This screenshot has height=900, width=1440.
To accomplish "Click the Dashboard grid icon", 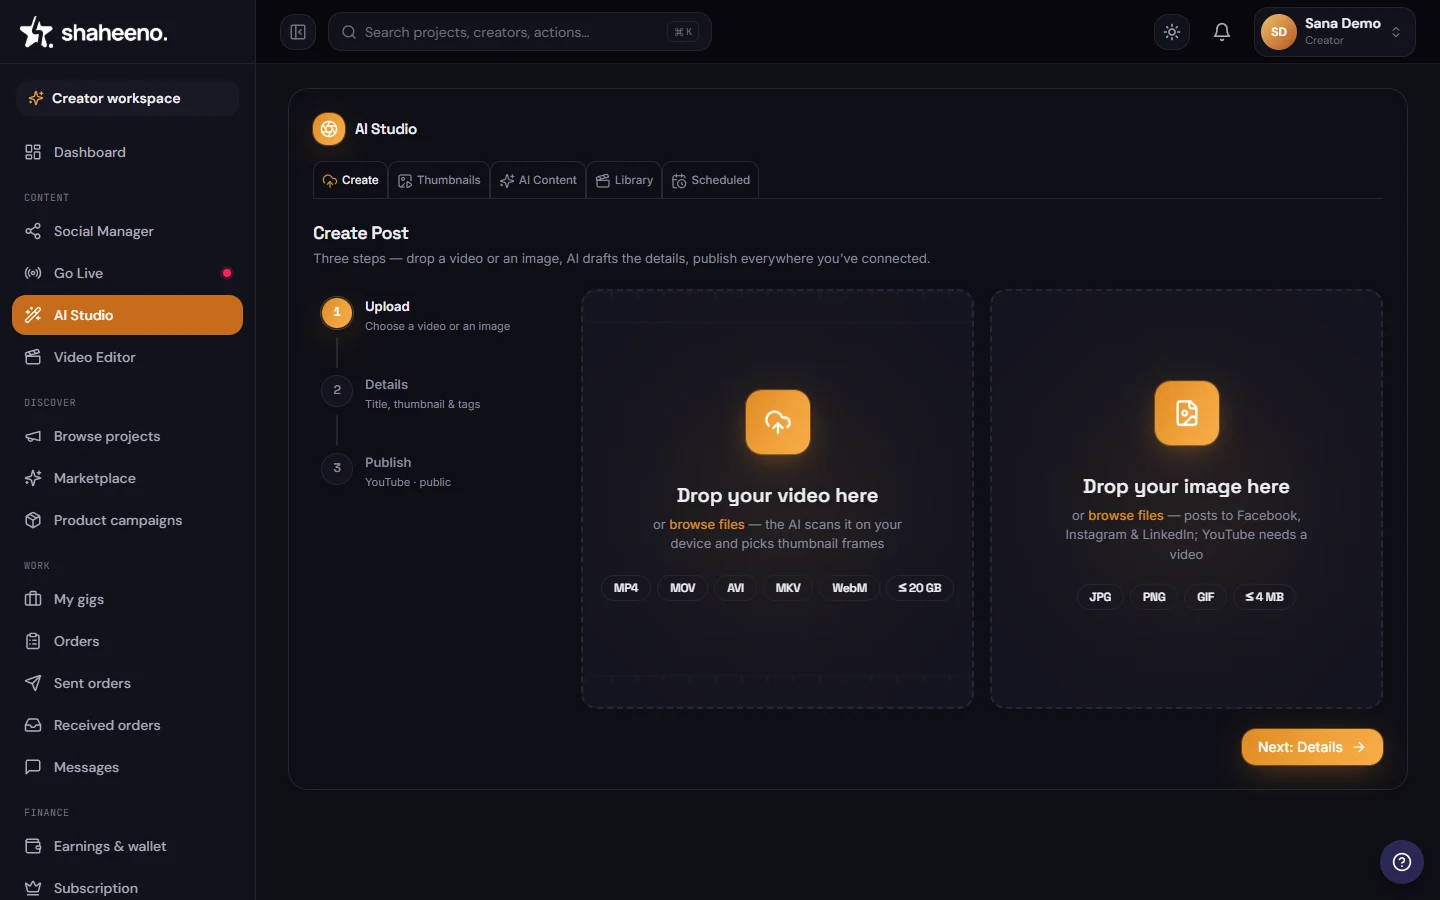I will (33, 152).
